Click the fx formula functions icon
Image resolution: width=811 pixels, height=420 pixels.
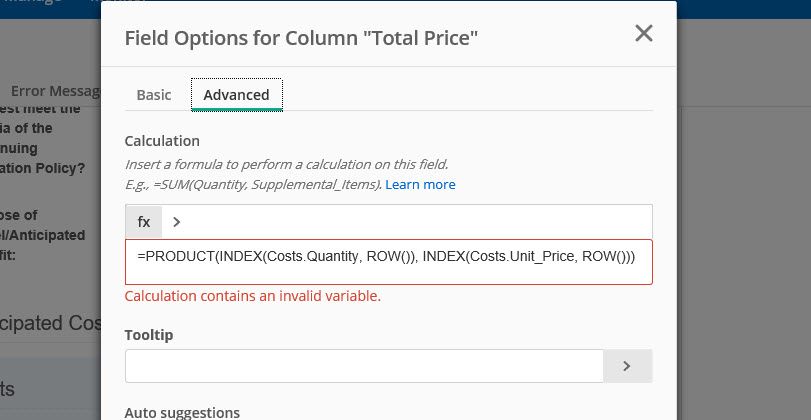click(x=143, y=221)
